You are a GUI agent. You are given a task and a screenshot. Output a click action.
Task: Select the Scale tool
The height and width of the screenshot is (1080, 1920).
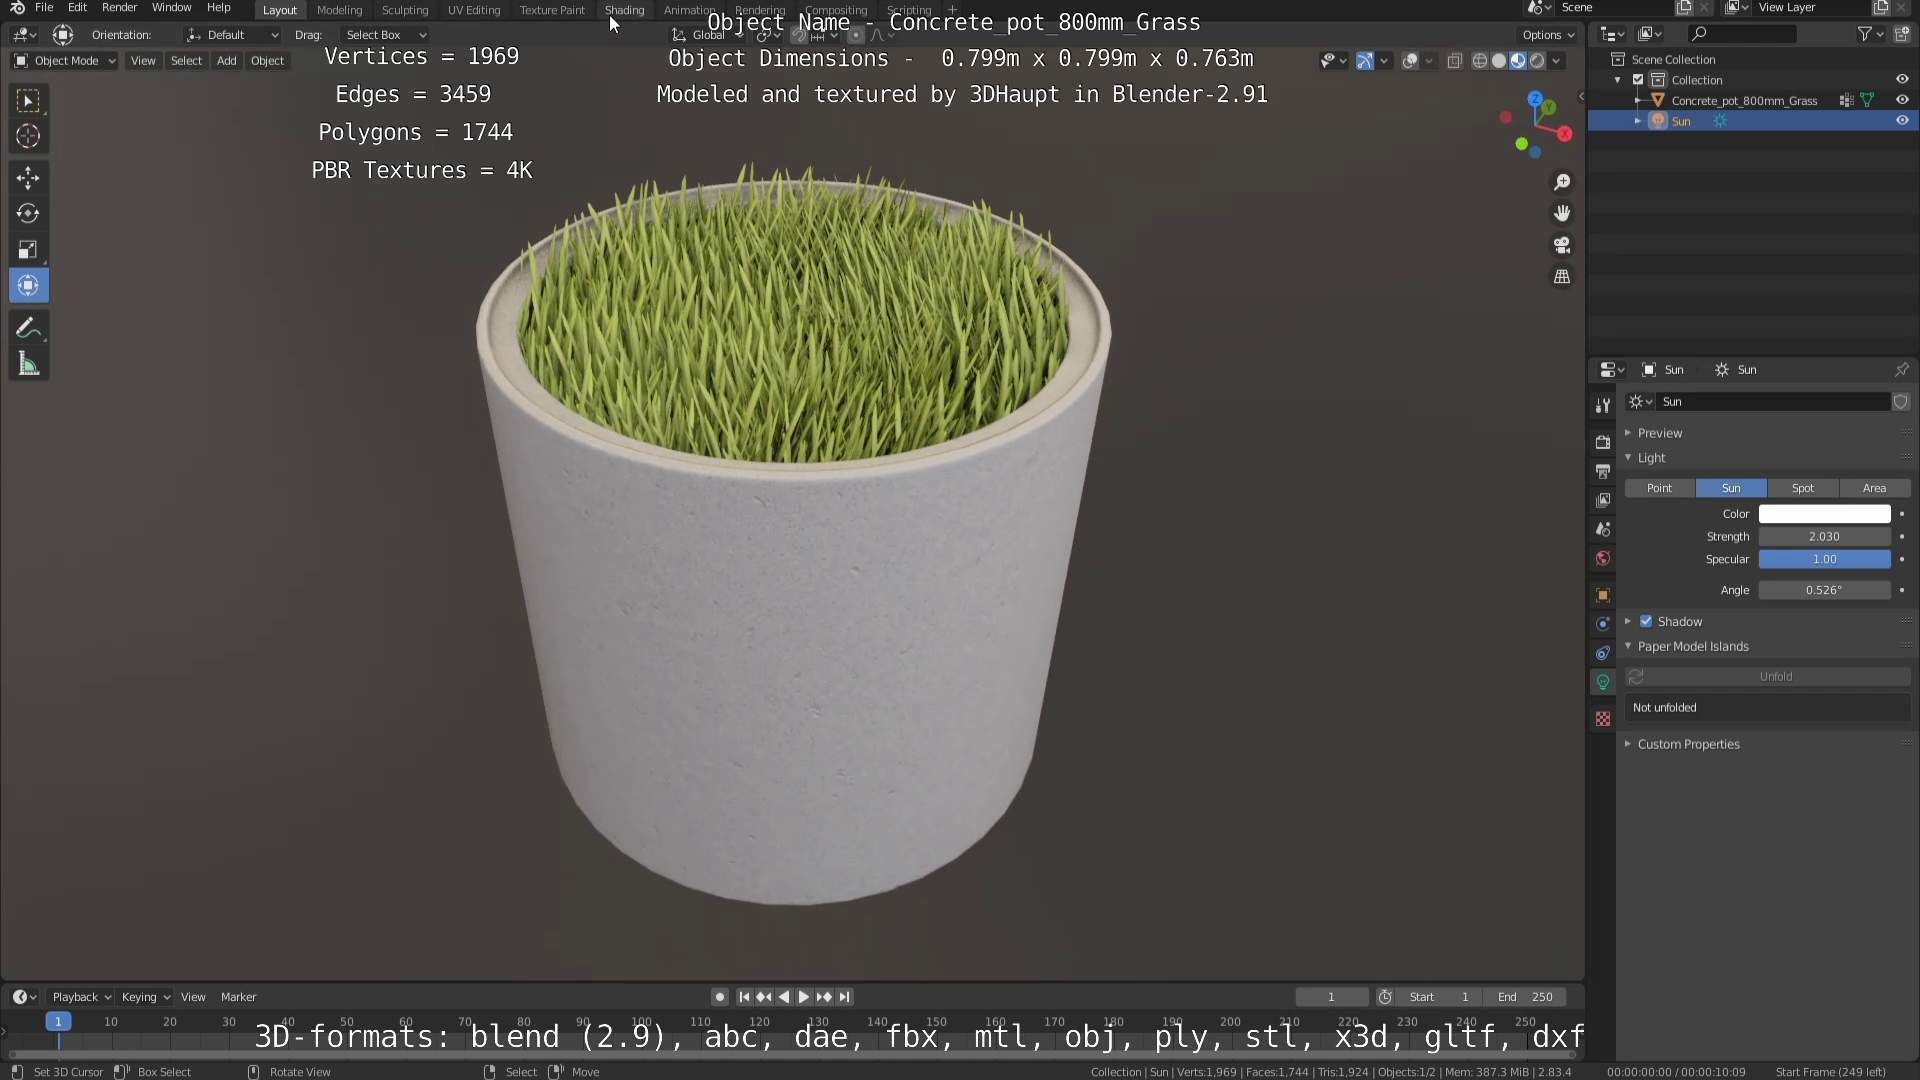28,250
